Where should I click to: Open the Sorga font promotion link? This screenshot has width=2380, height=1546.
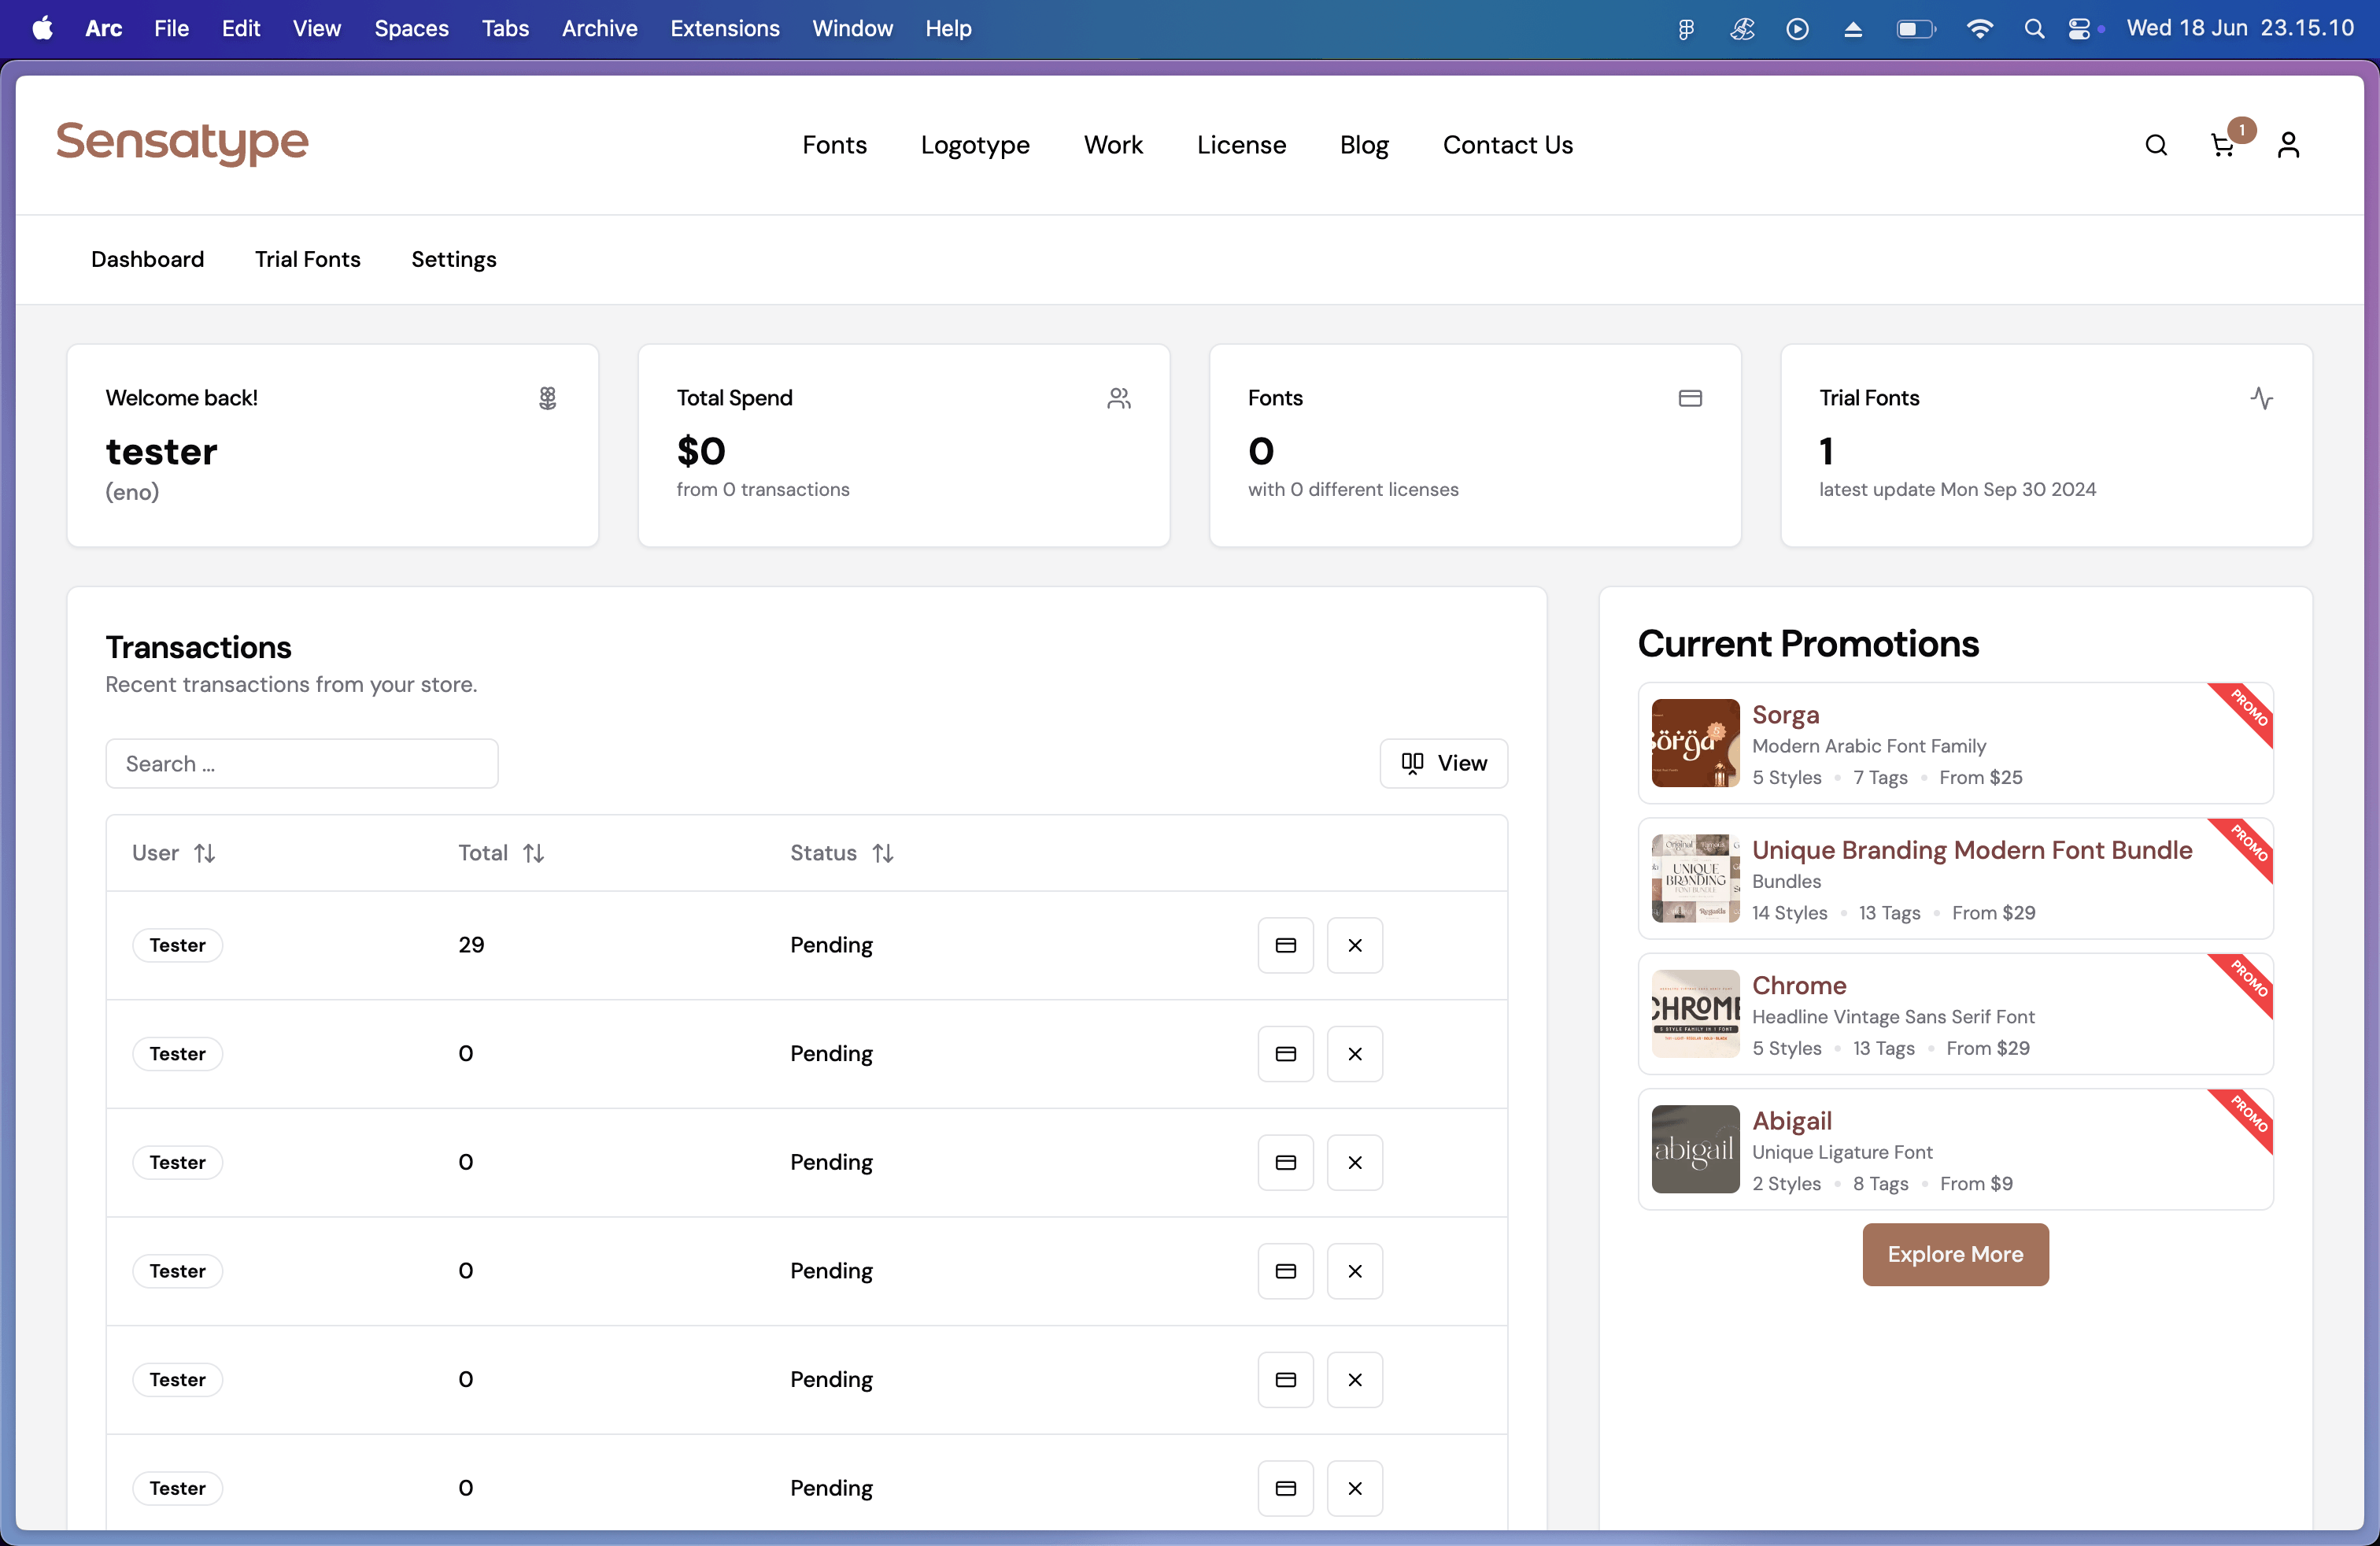1785,714
